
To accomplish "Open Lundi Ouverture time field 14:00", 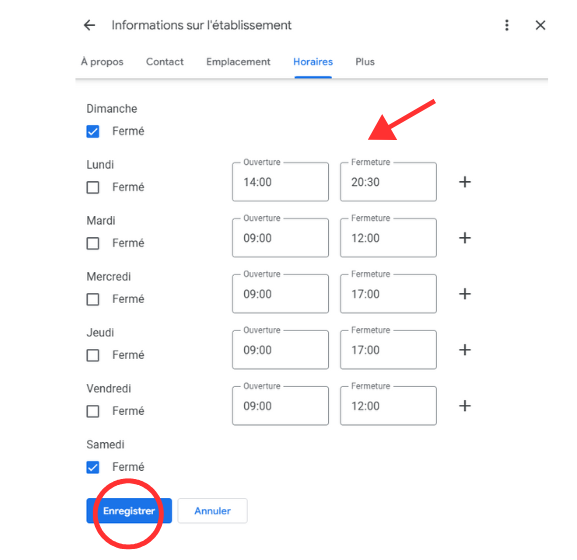I will coord(280,182).
